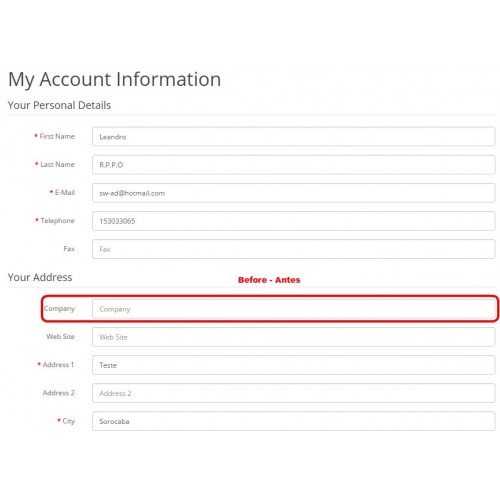Click the Telephone number field
This screenshot has height=500, width=500.
[293, 221]
